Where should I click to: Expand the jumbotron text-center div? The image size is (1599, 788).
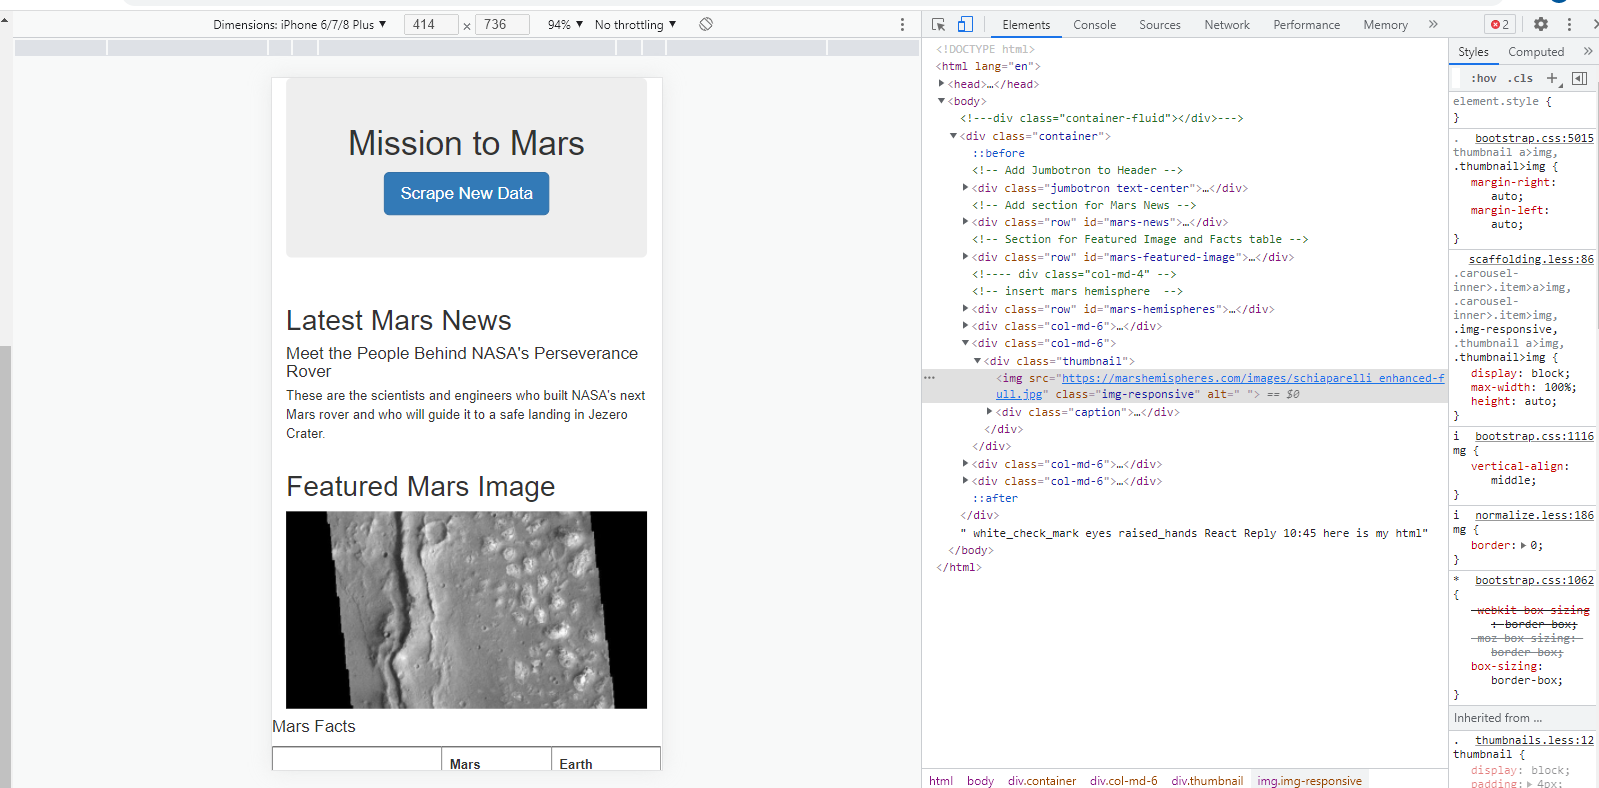(965, 188)
